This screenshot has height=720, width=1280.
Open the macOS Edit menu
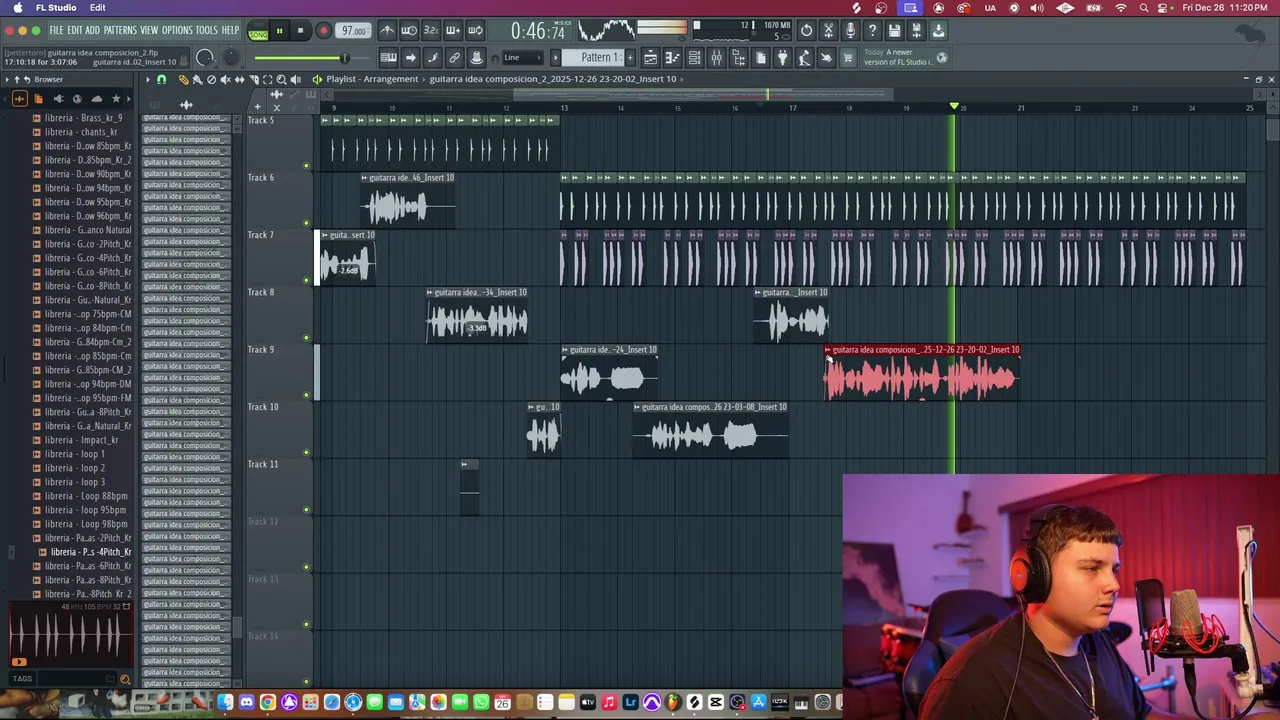pos(97,7)
